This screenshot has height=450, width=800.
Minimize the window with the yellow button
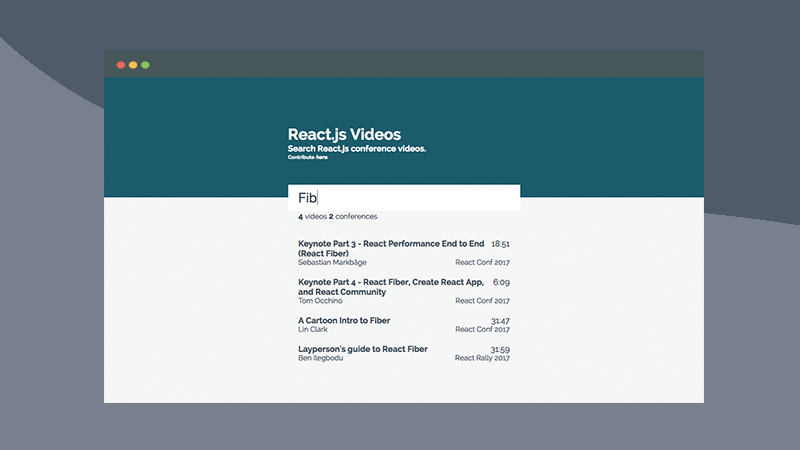[x=133, y=65]
